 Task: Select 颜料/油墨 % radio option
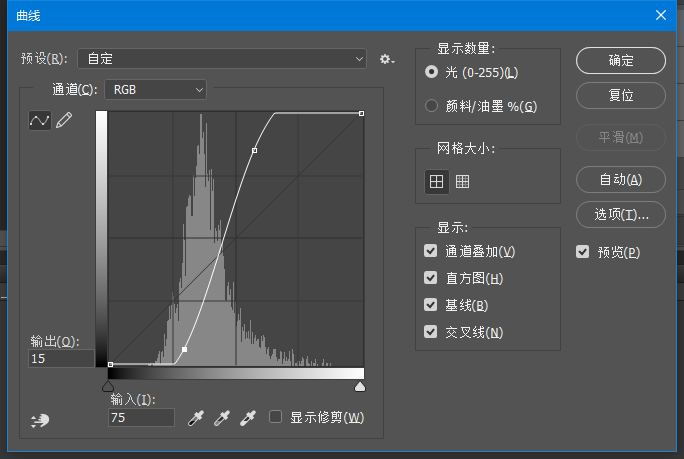[x=431, y=106]
